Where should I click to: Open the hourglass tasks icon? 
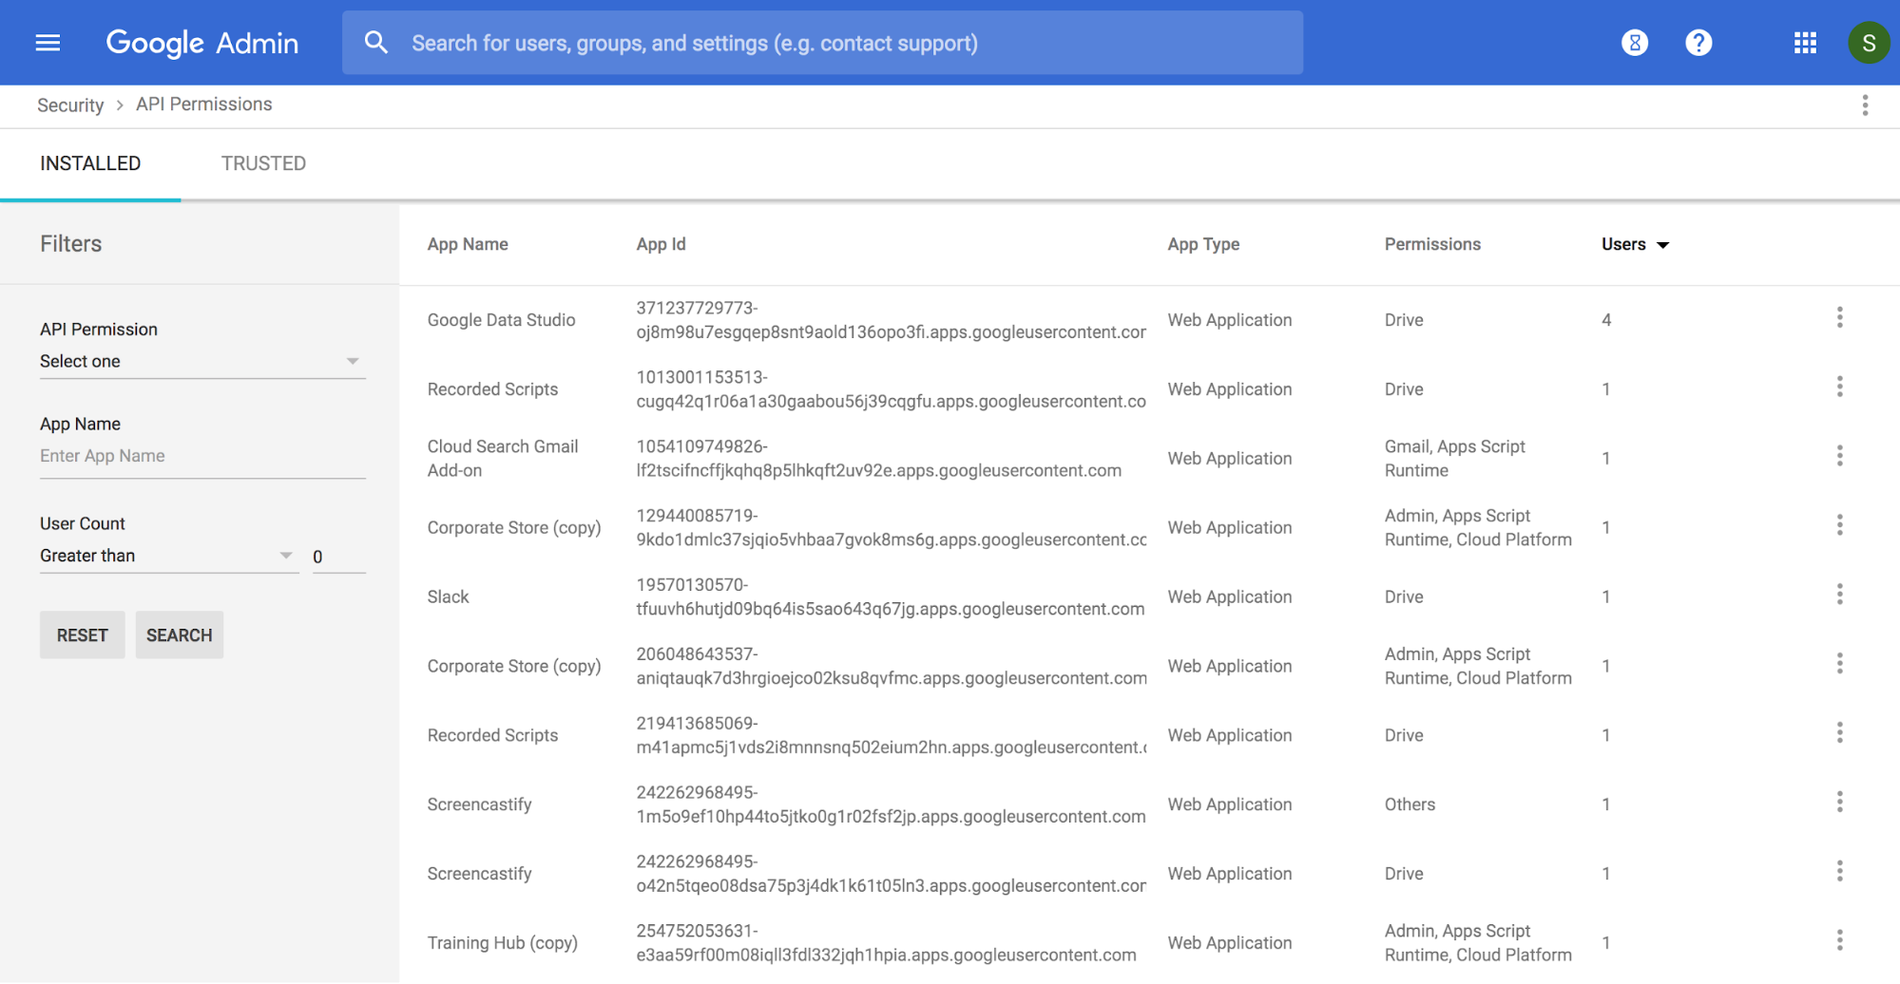point(1634,43)
